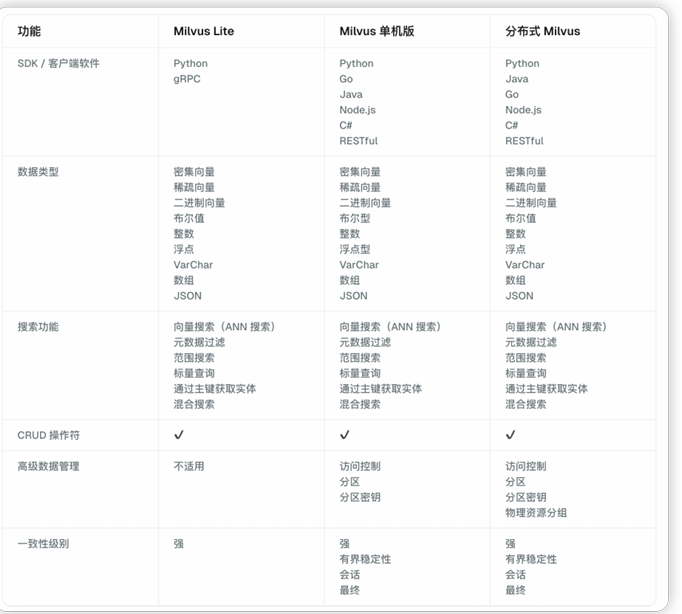Click the 高级数据管理 row label
The height and width of the screenshot is (614, 682).
(x=48, y=466)
